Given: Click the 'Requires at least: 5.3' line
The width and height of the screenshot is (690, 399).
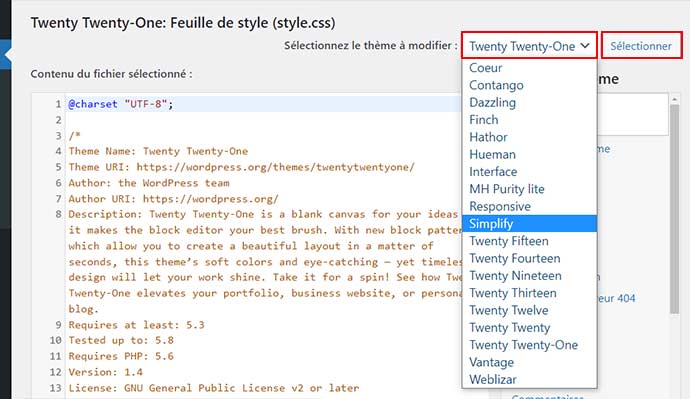Looking at the screenshot, I should (136, 325).
